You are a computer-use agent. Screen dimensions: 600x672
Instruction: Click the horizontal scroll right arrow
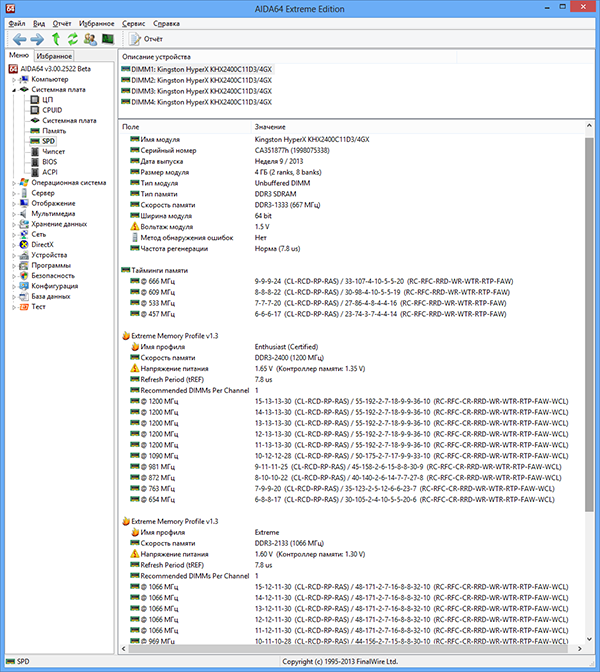click(x=579, y=648)
